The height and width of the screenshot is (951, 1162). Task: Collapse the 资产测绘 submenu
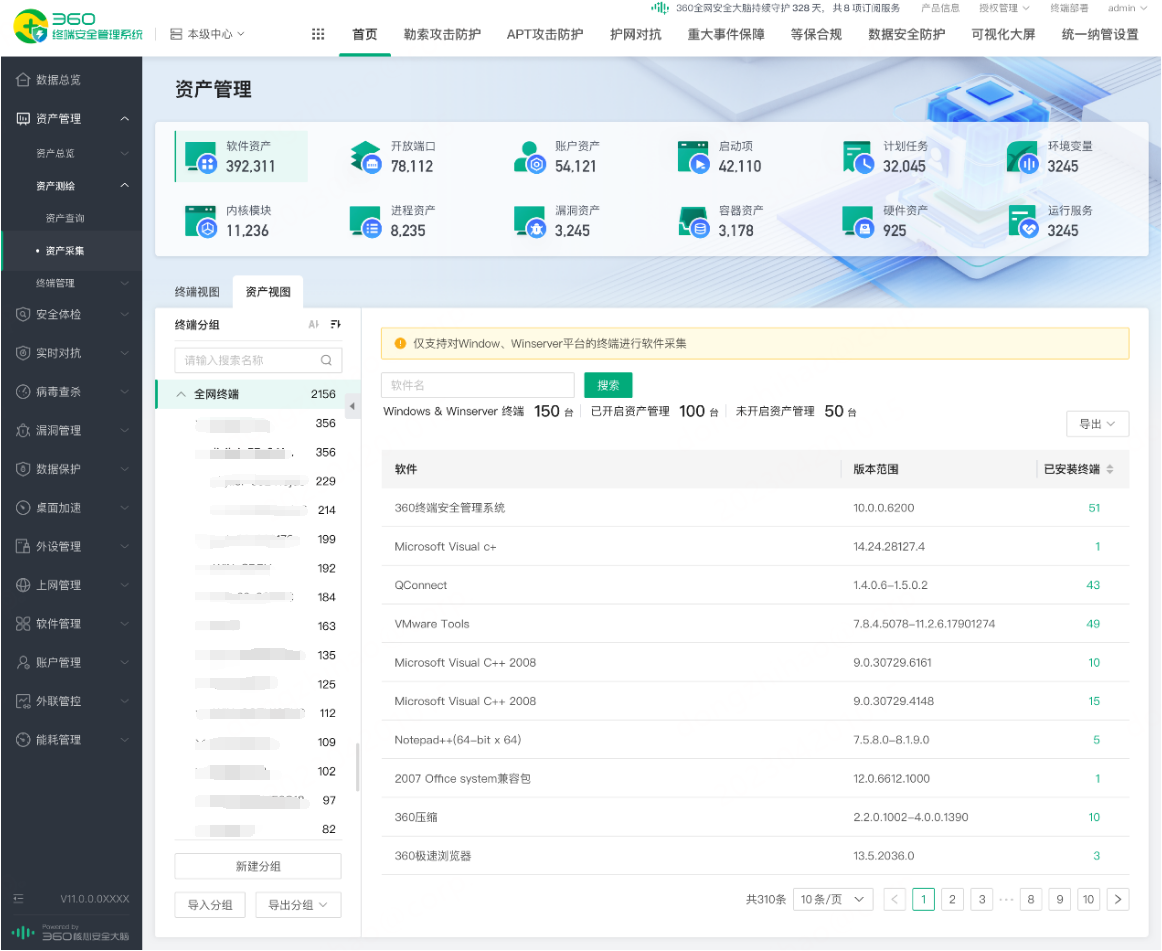point(124,185)
